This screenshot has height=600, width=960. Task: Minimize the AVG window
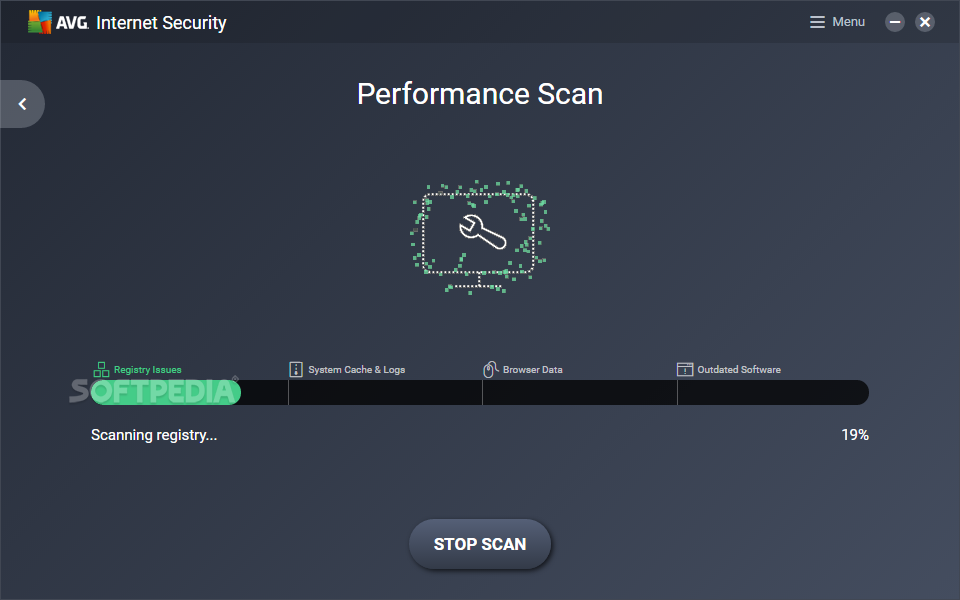894,22
